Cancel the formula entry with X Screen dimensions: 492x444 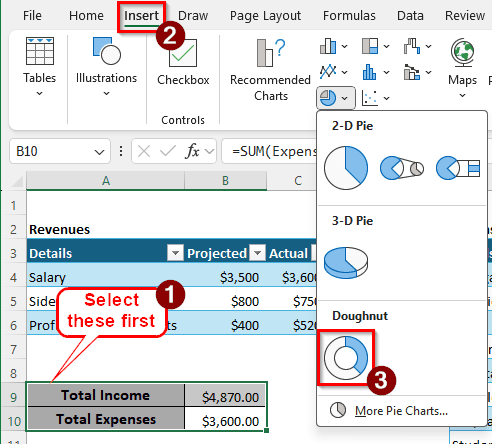144,152
